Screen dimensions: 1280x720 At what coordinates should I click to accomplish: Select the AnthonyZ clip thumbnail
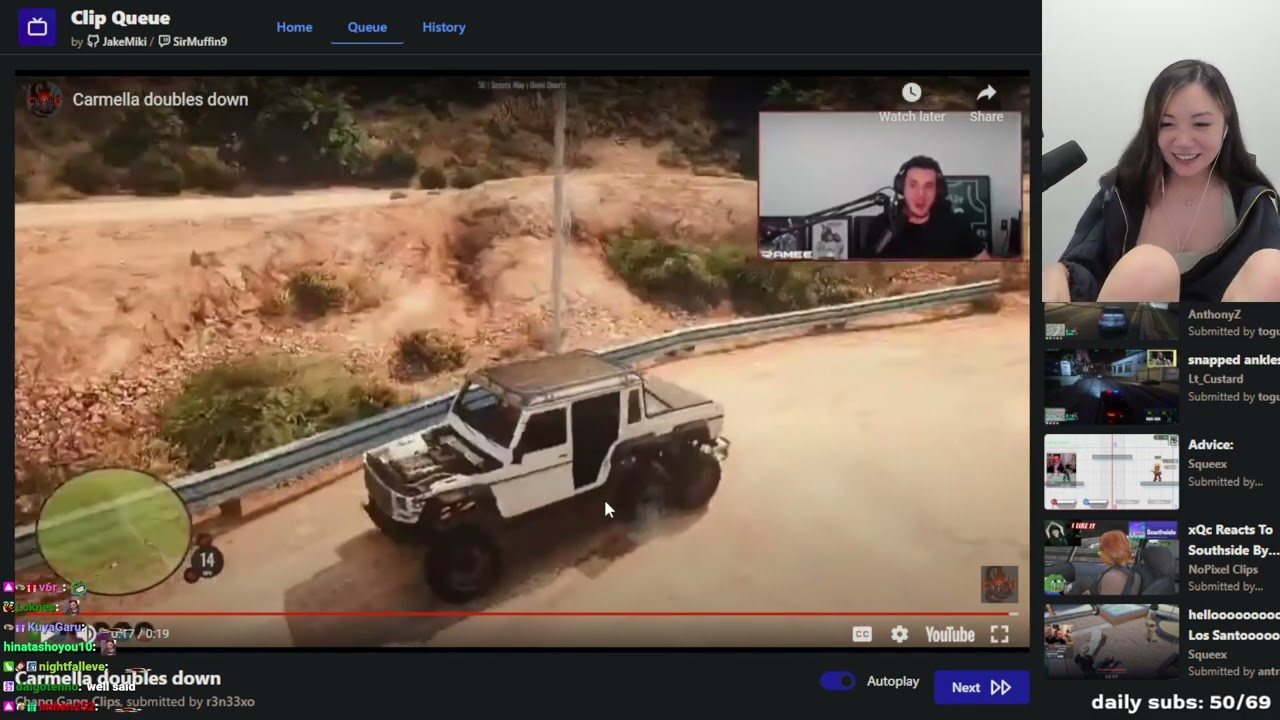(1111, 322)
